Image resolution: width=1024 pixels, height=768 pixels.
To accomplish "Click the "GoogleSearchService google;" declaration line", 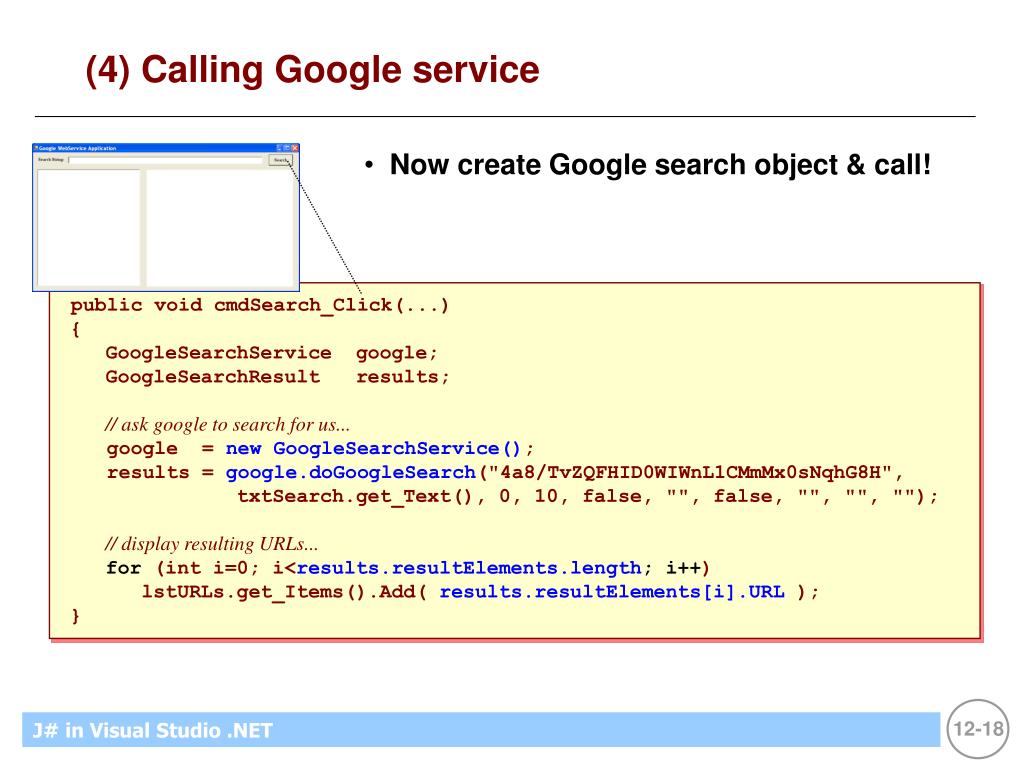I will click(x=271, y=353).
